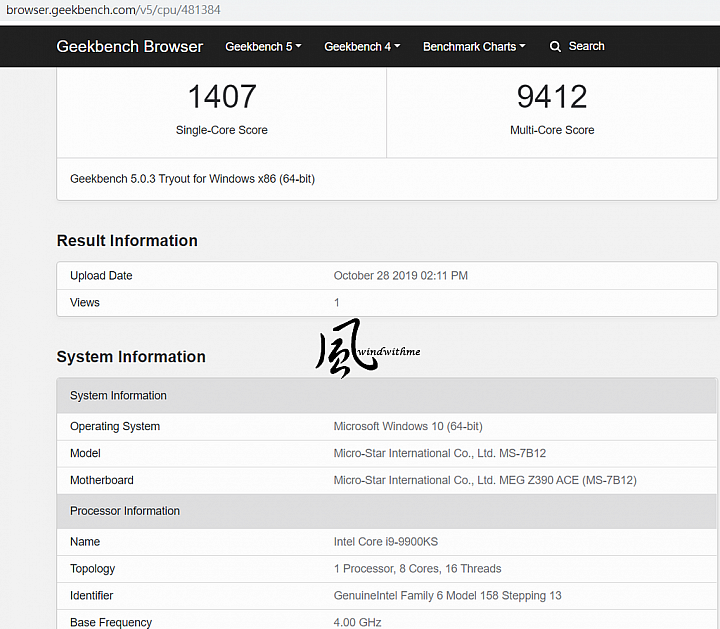720x629 pixels.
Task: Select the Micro-Star MS-7B12 model value
Action: 439,453
